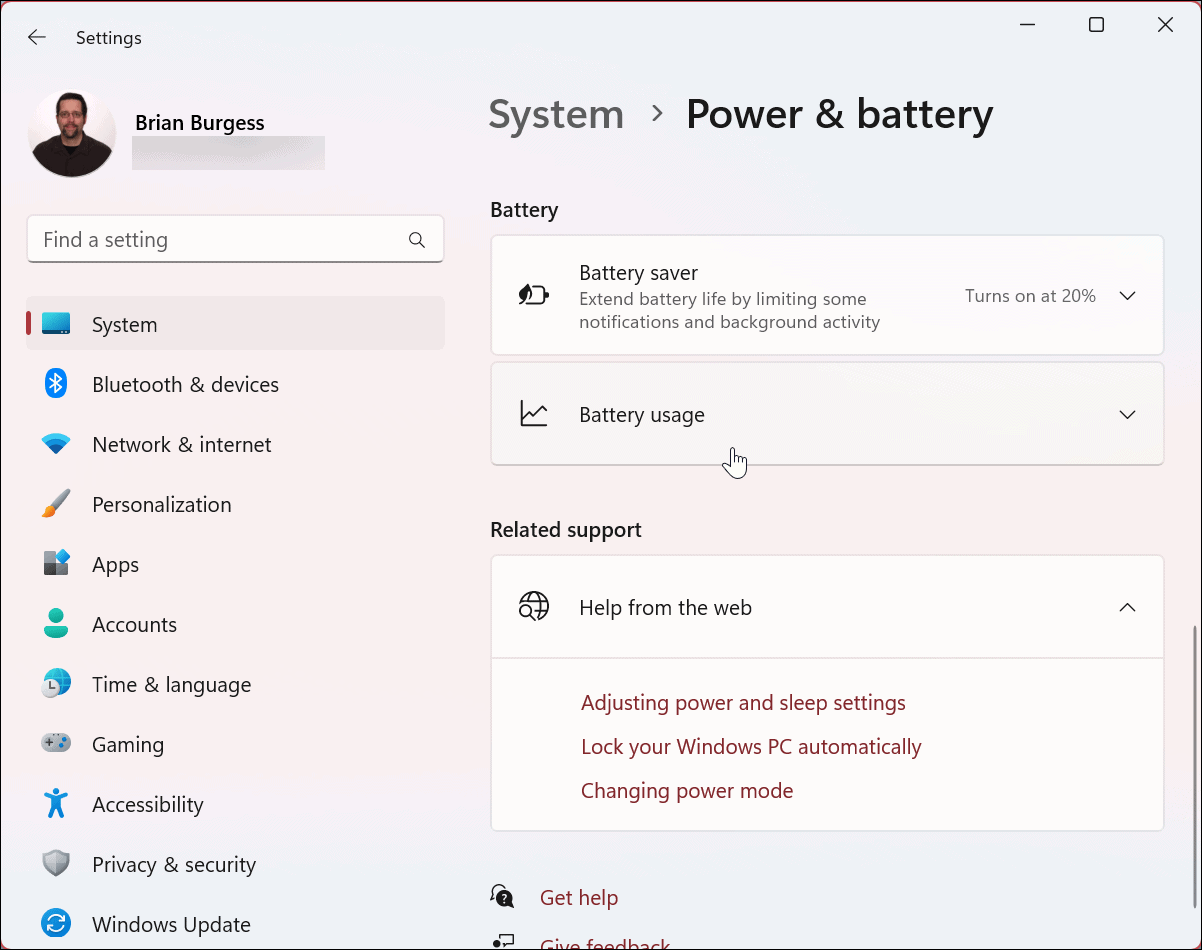Open Bluetooth & devices settings
The height and width of the screenshot is (950, 1202).
[236, 384]
